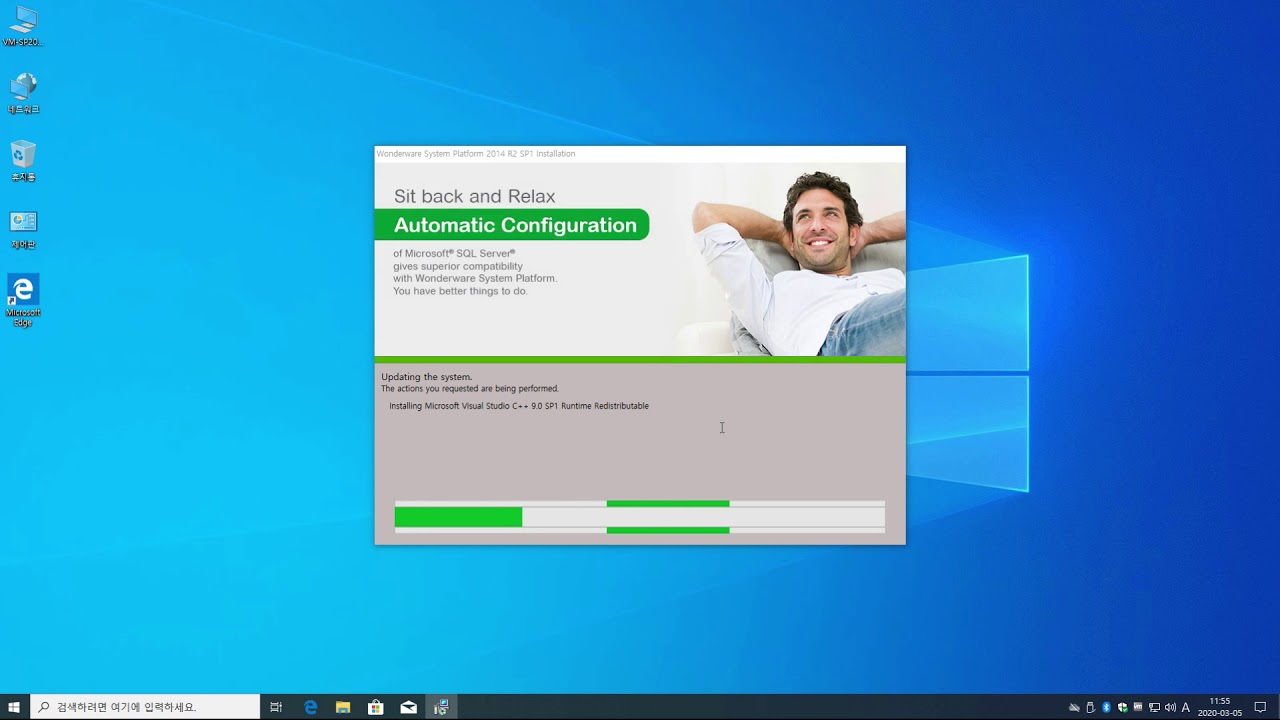The image size is (1280, 720).
Task: Launch Edge from the taskbar
Action: [x=310, y=707]
